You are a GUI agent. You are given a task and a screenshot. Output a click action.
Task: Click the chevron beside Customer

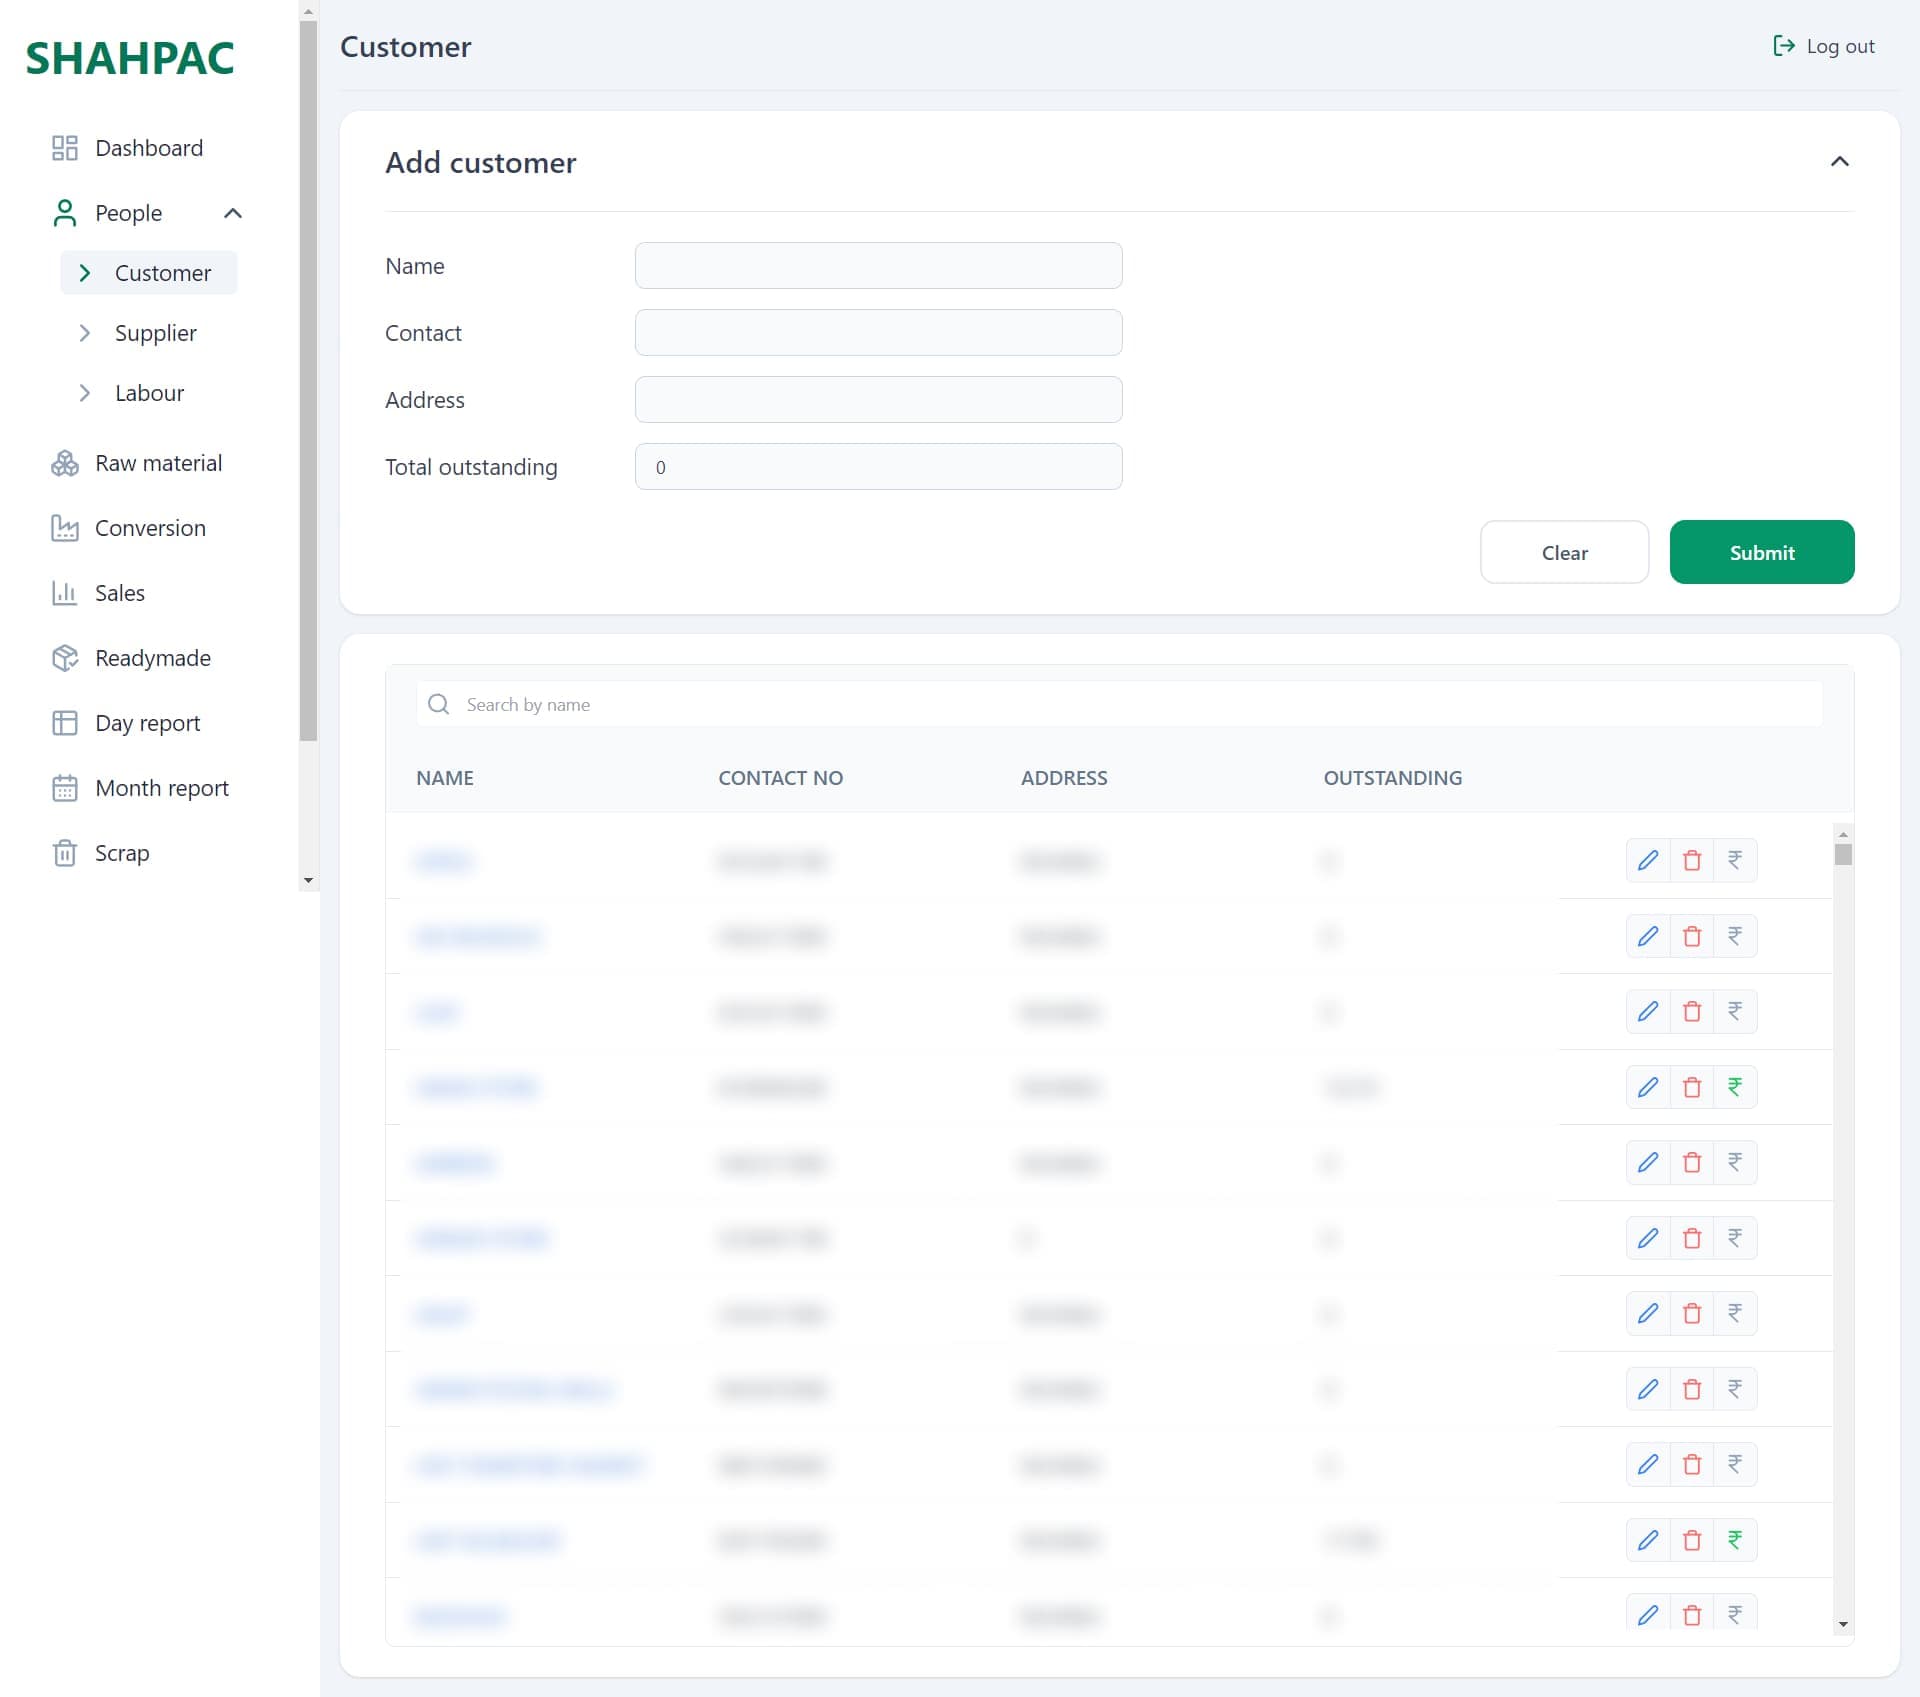pyautogui.click(x=85, y=273)
